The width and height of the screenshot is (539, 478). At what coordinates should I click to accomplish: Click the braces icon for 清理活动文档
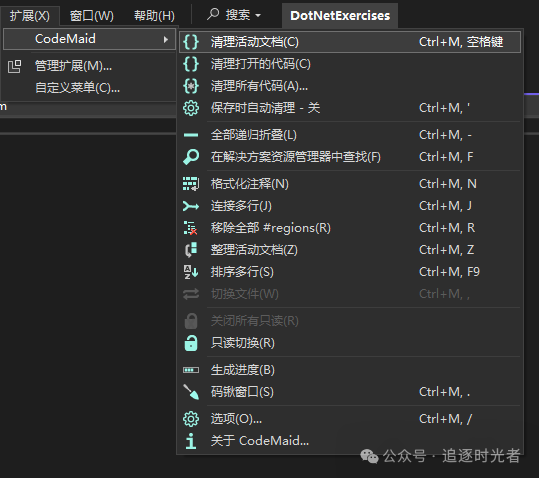click(191, 42)
